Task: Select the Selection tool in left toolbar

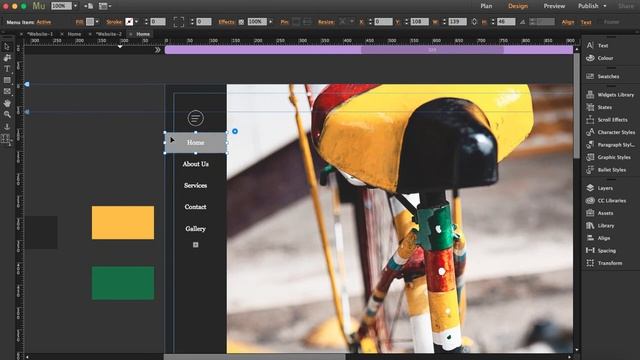Action: click(7, 47)
